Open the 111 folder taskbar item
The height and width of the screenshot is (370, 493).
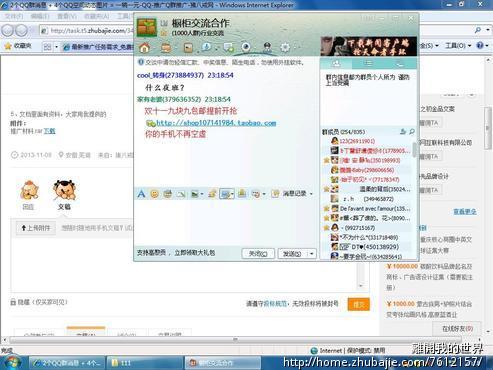click(x=145, y=363)
